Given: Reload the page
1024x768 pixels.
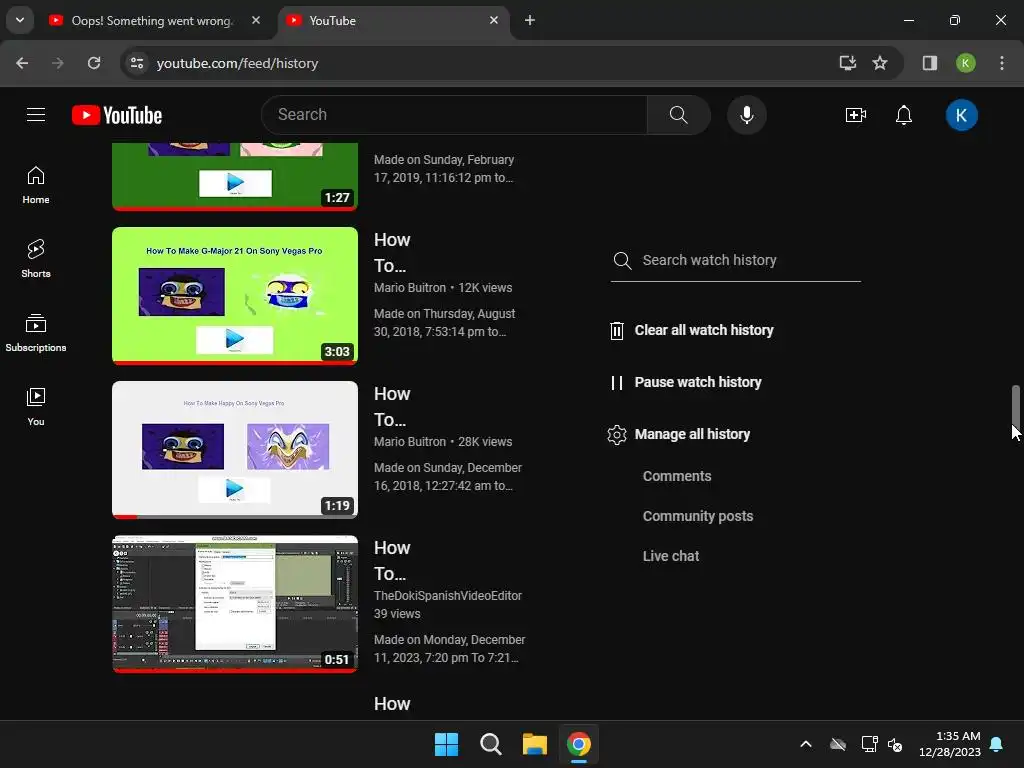Looking at the screenshot, I should (x=94, y=63).
